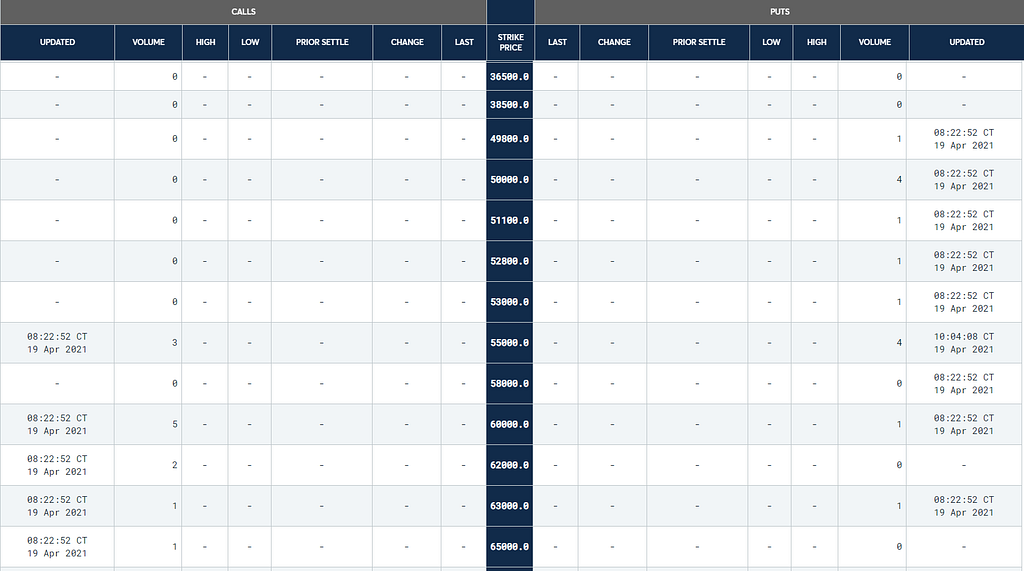Select strike price 38500.0

point(509,105)
